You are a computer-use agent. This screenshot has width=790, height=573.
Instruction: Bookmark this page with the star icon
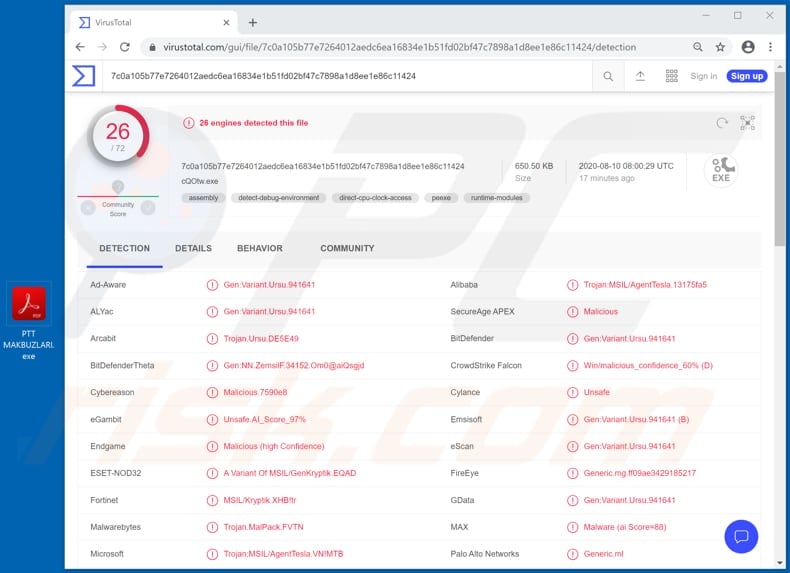[x=720, y=47]
